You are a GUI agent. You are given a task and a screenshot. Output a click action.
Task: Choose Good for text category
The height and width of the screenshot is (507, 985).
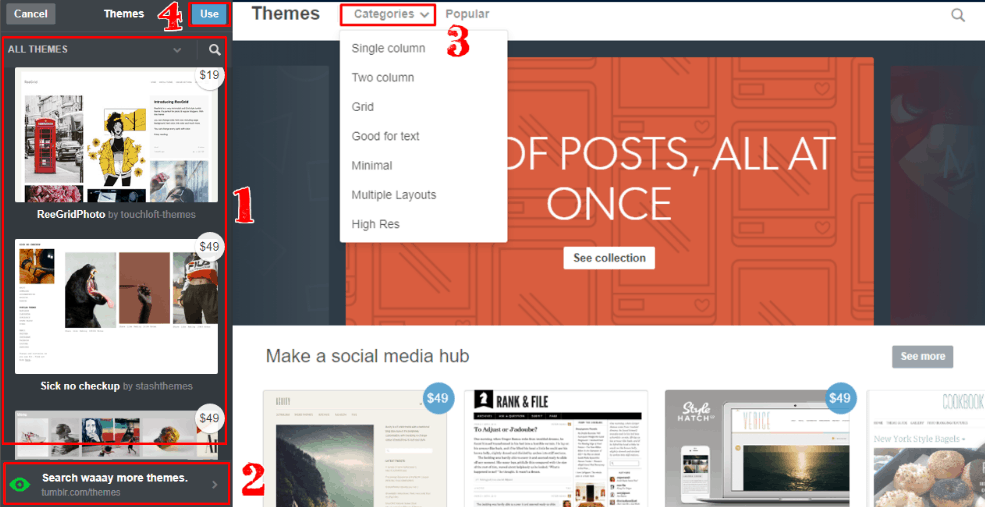385,136
